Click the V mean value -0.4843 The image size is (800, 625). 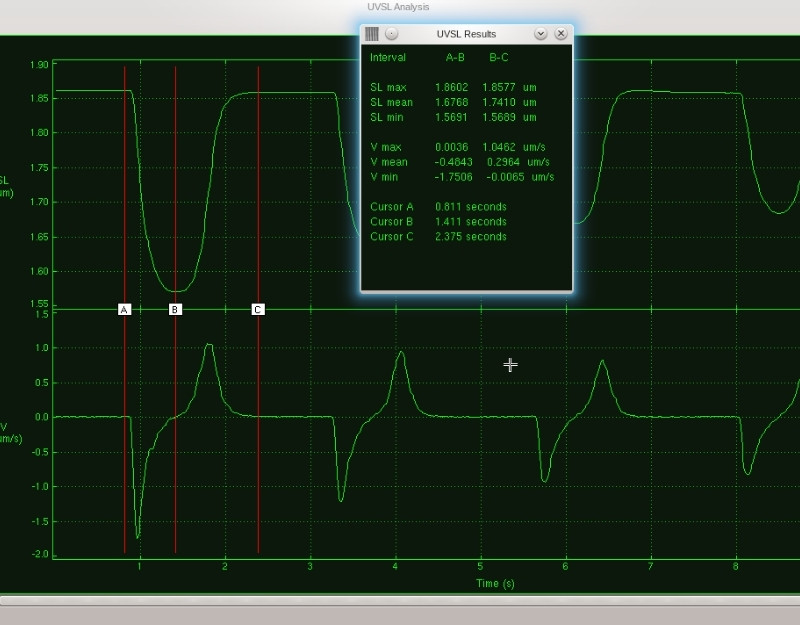tap(453, 162)
